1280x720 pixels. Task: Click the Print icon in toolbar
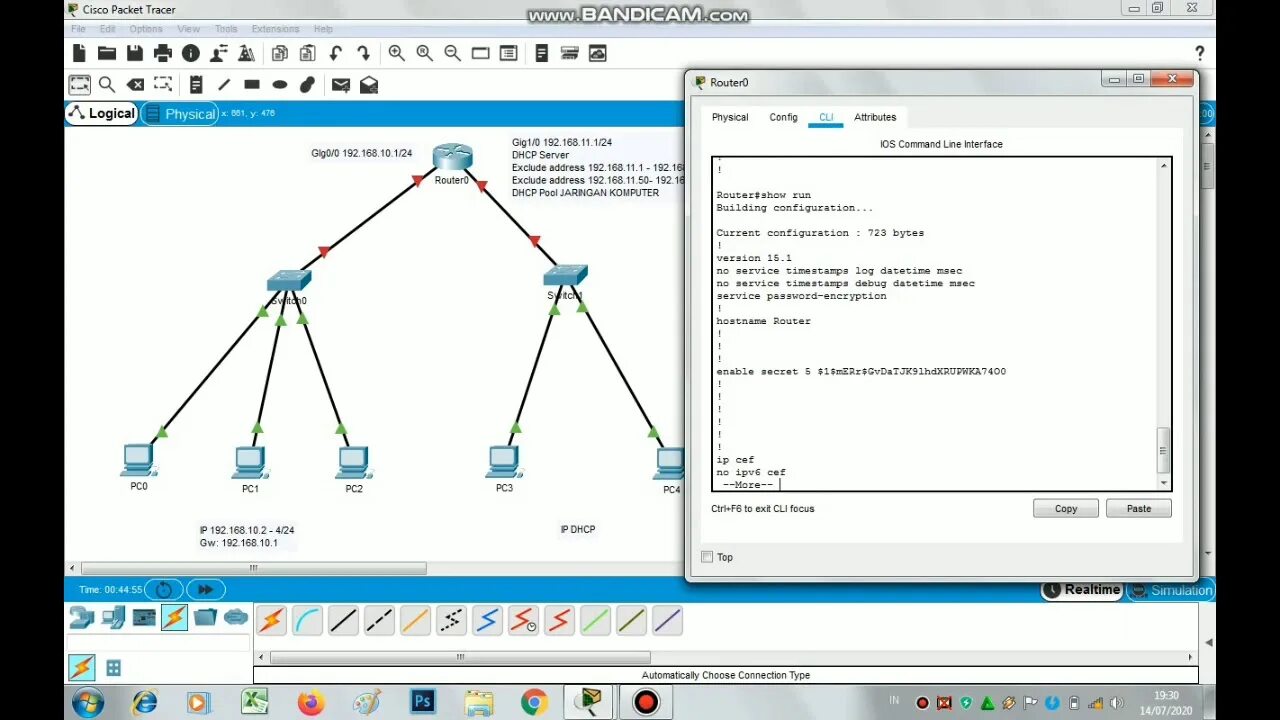pyautogui.click(x=162, y=53)
